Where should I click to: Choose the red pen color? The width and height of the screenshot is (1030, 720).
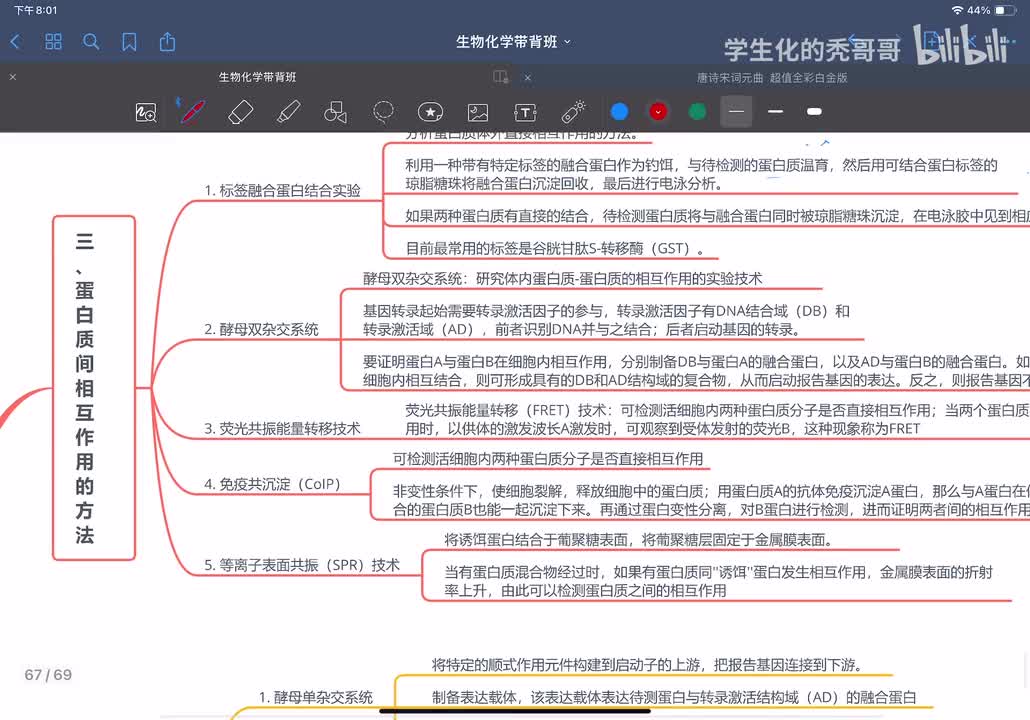pyautogui.click(x=658, y=112)
